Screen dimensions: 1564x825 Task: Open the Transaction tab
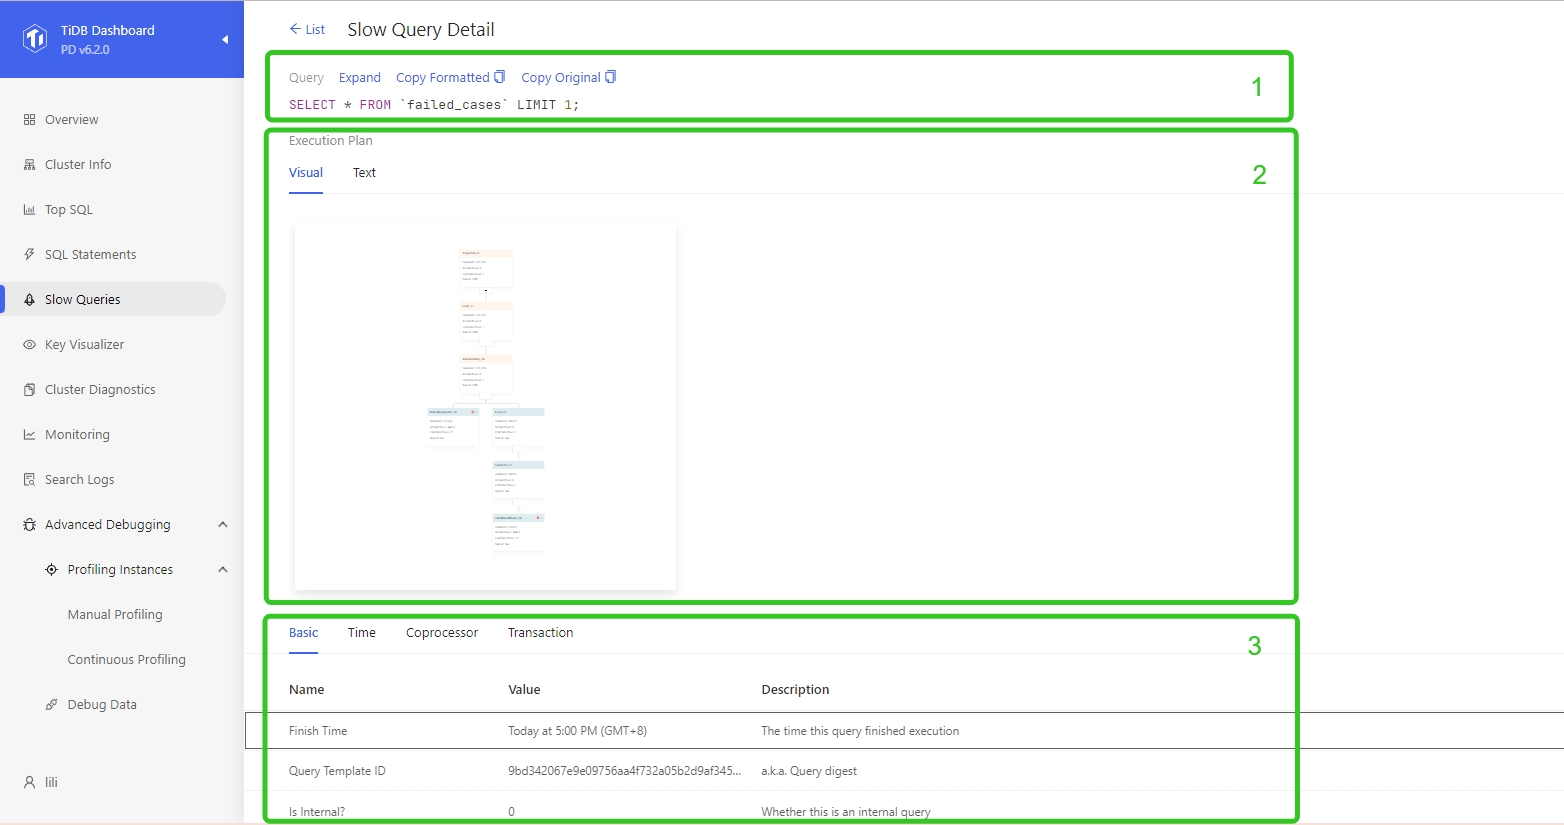(x=540, y=633)
